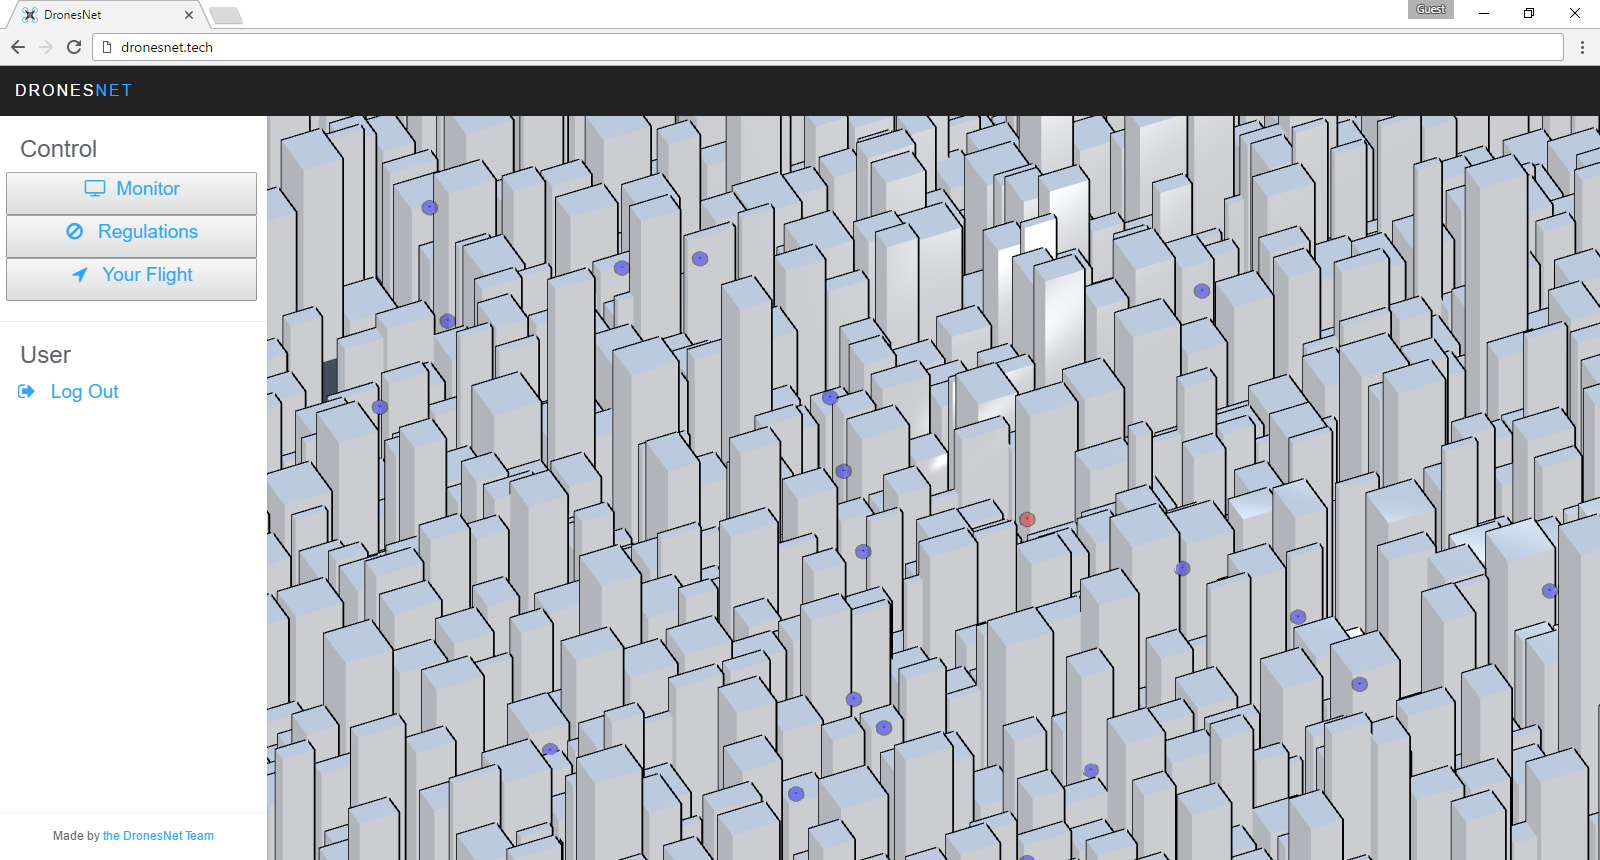Screen dimensions: 1600x860
Task: Select the DronesNet browser tab
Action: (x=107, y=15)
